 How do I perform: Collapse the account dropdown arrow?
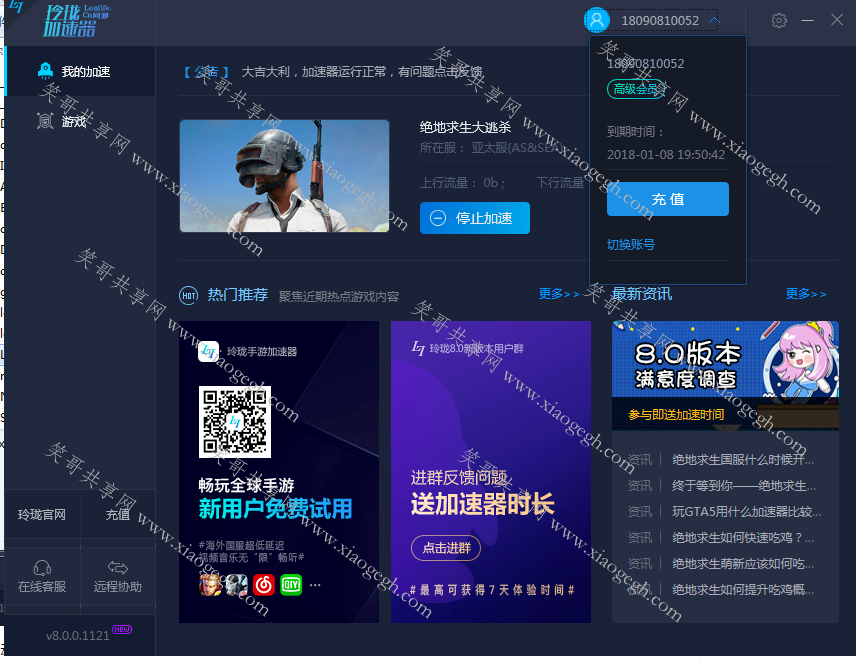[714, 21]
